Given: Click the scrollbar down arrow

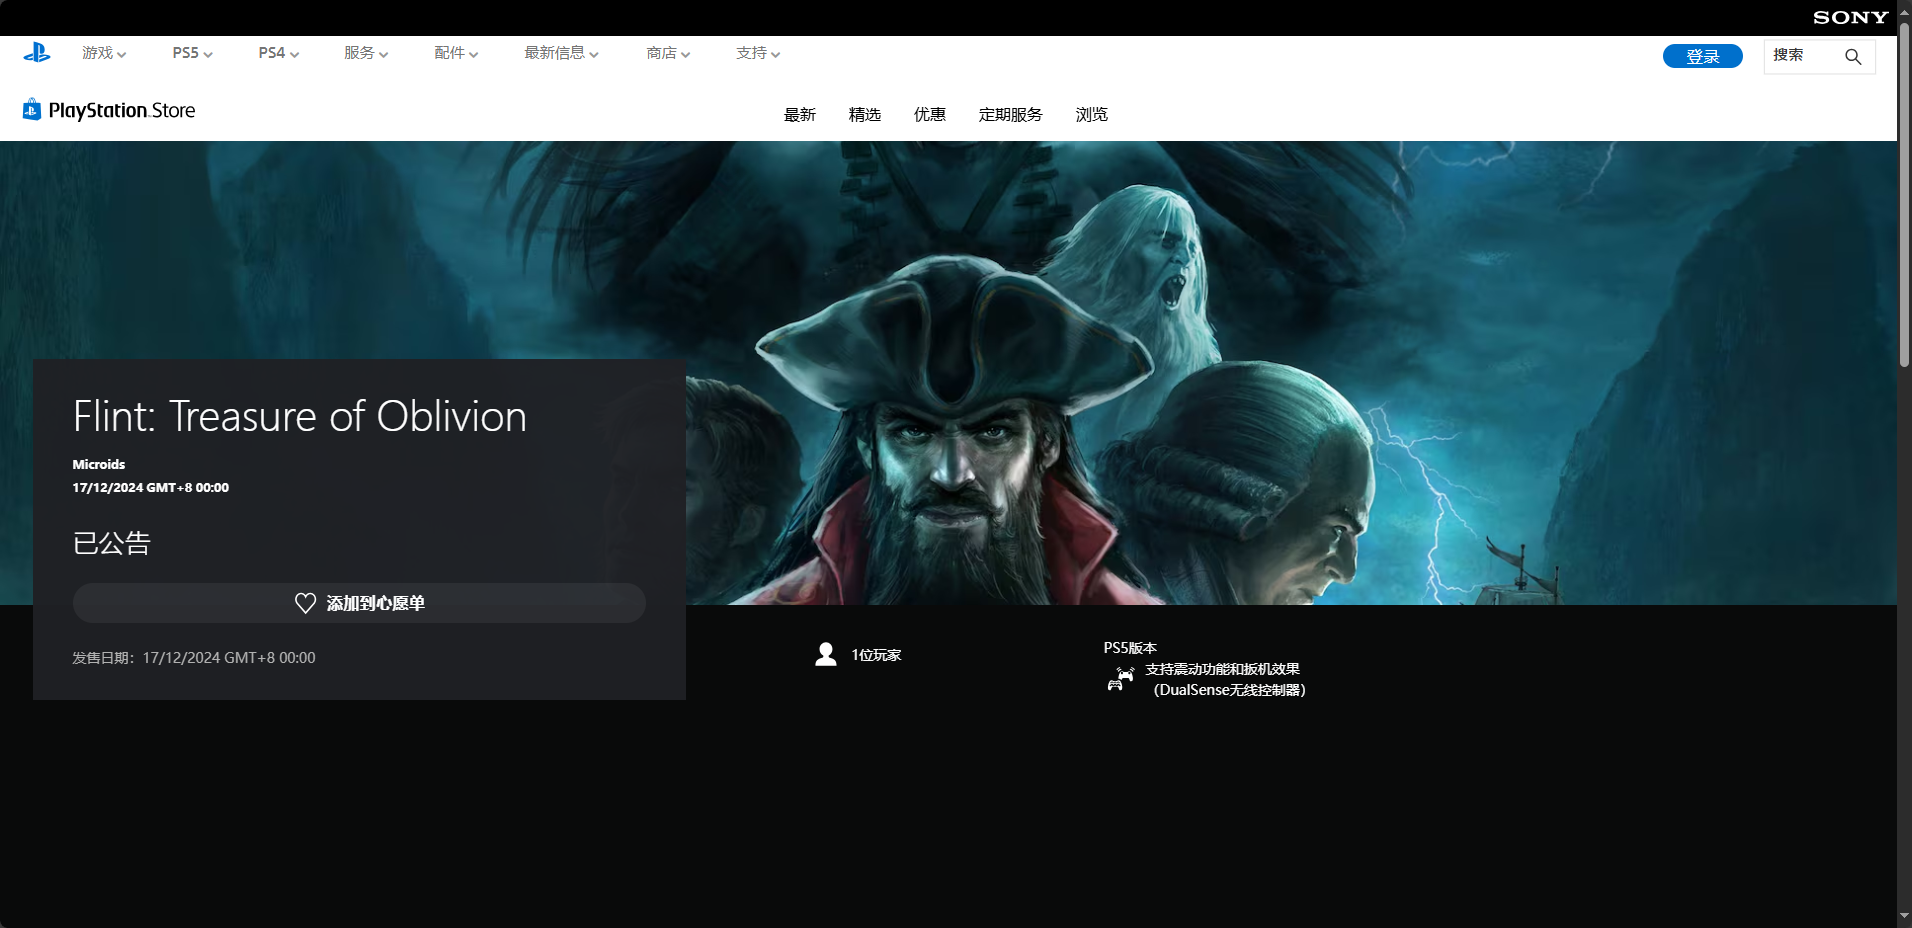Looking at the screenshot, I should 1904,916.
